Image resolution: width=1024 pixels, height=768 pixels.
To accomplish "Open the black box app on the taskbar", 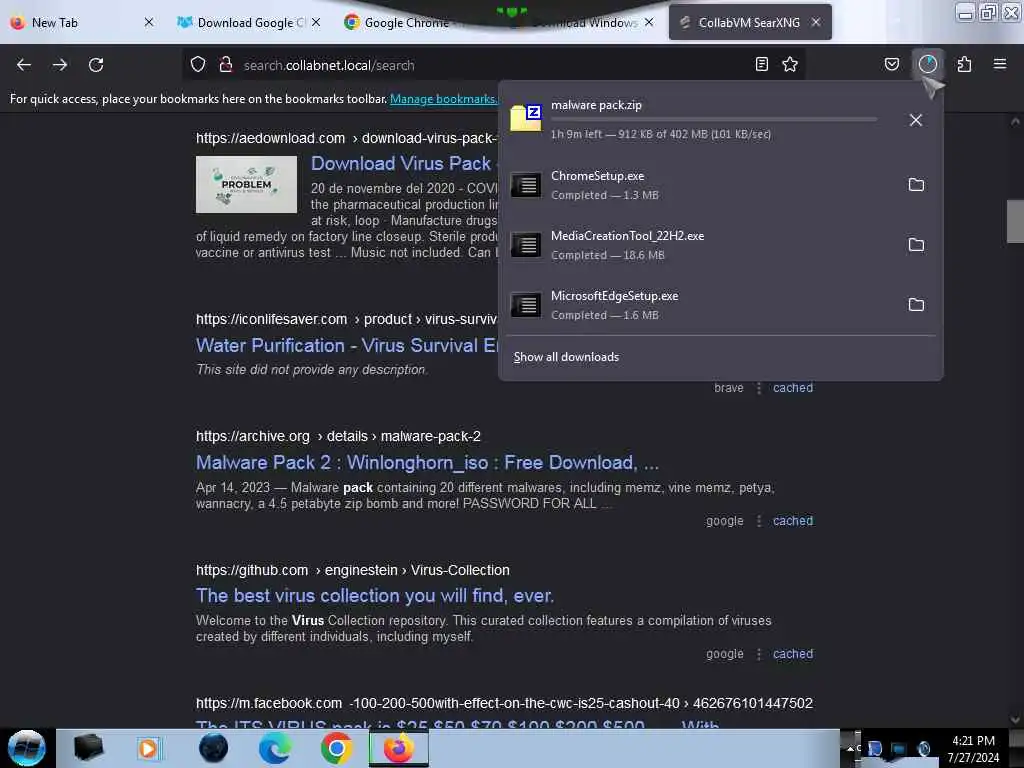I will [88, 748].
